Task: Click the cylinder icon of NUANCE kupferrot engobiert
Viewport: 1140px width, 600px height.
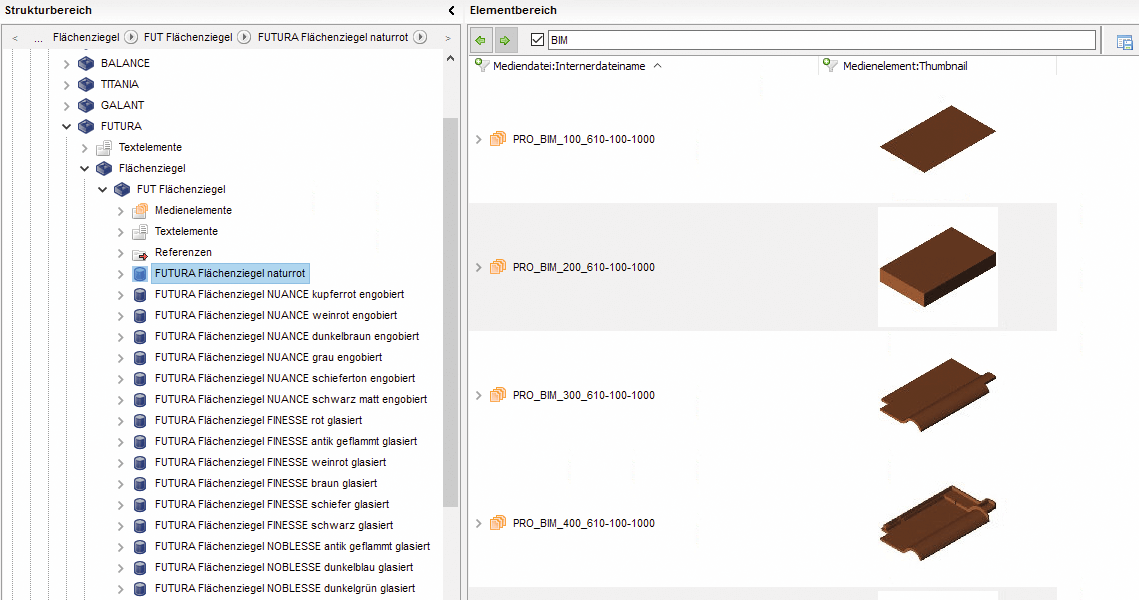Action: tap(140, 295)
